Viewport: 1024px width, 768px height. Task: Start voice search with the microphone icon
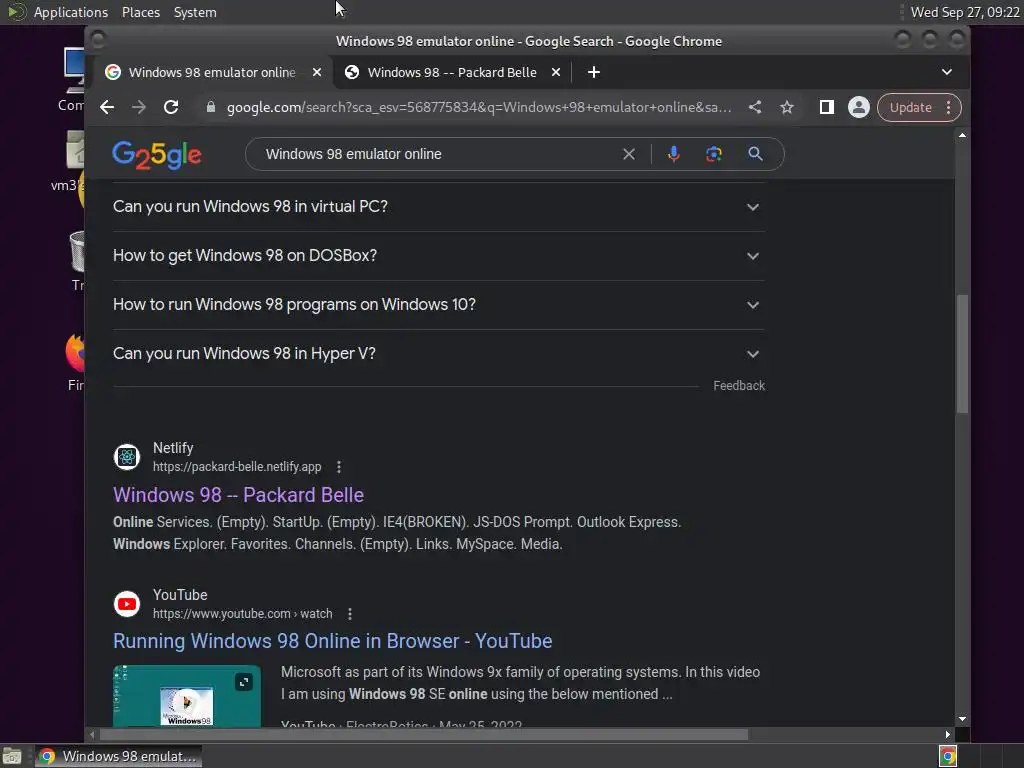tap(674, 154)
